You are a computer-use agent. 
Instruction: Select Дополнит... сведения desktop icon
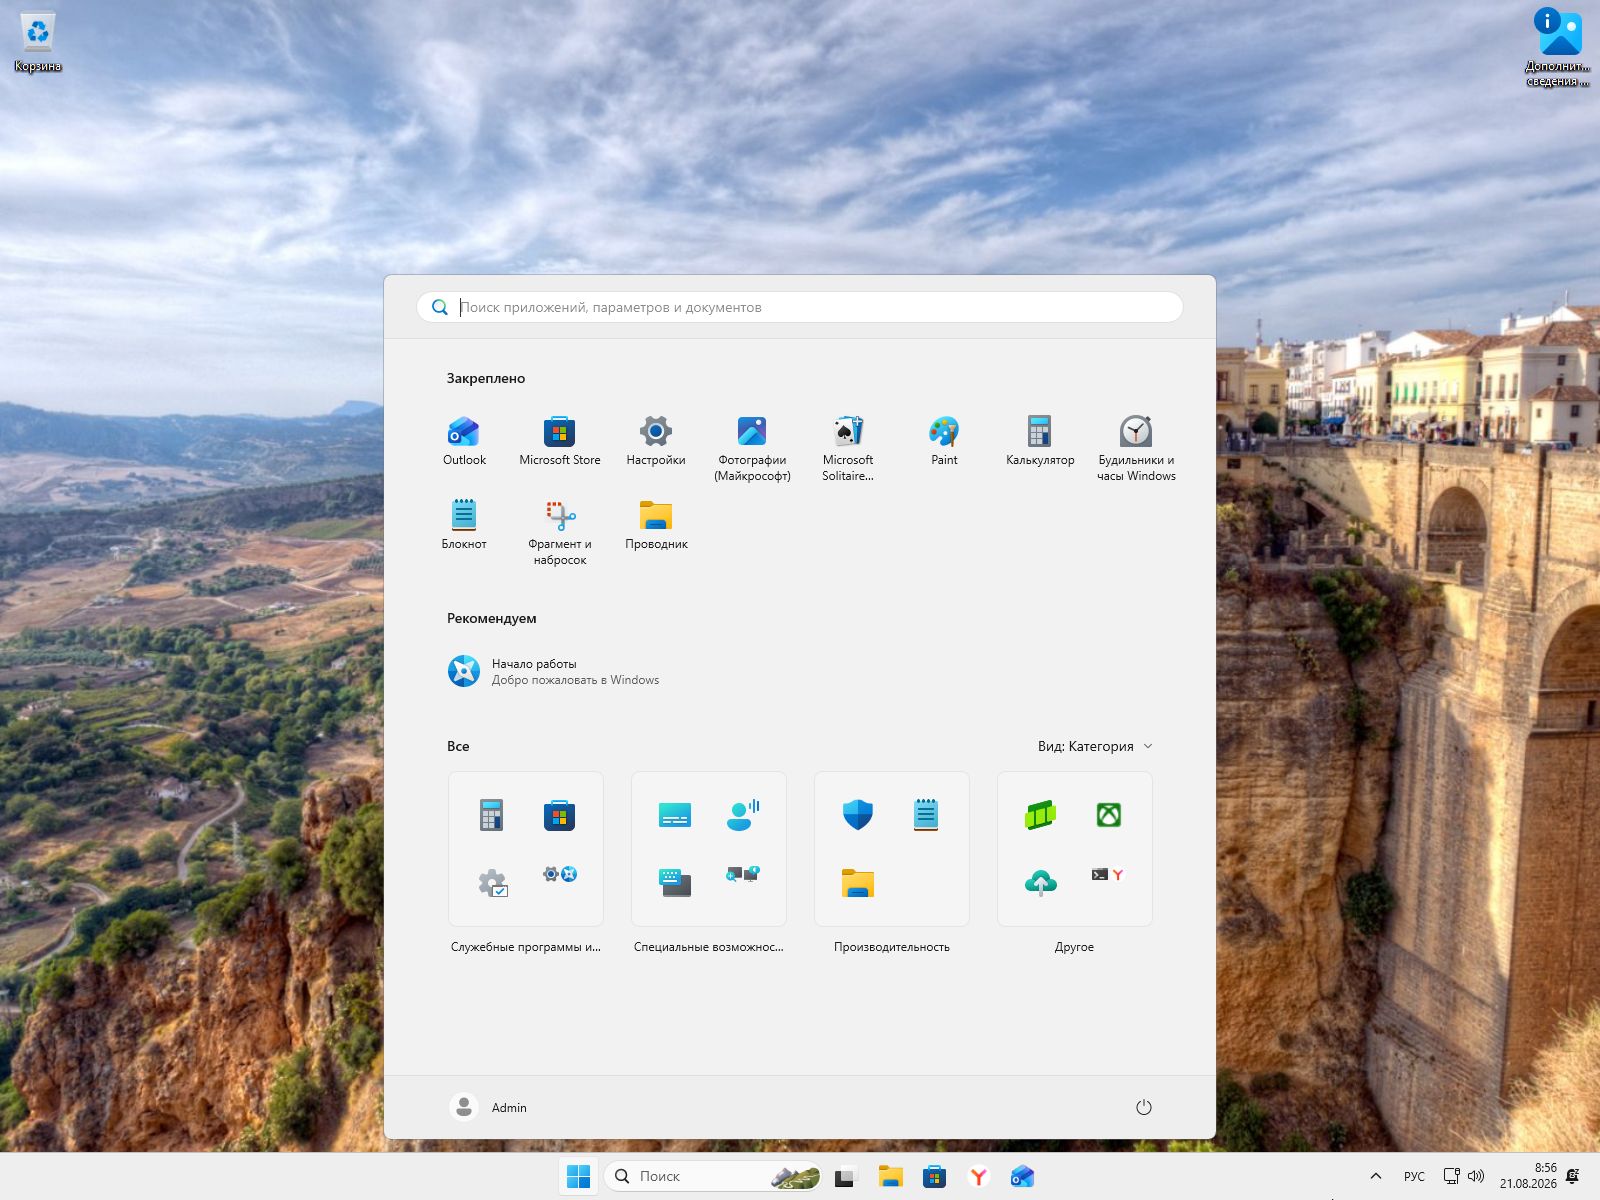pos(1558,46)
